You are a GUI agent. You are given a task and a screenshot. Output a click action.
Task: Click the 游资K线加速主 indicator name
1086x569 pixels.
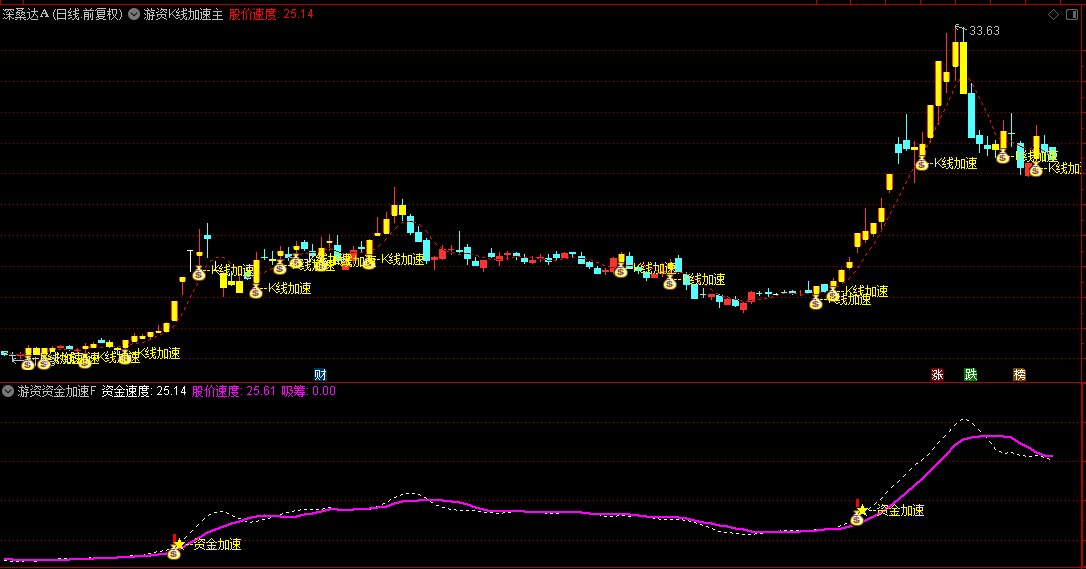[184, 14]
